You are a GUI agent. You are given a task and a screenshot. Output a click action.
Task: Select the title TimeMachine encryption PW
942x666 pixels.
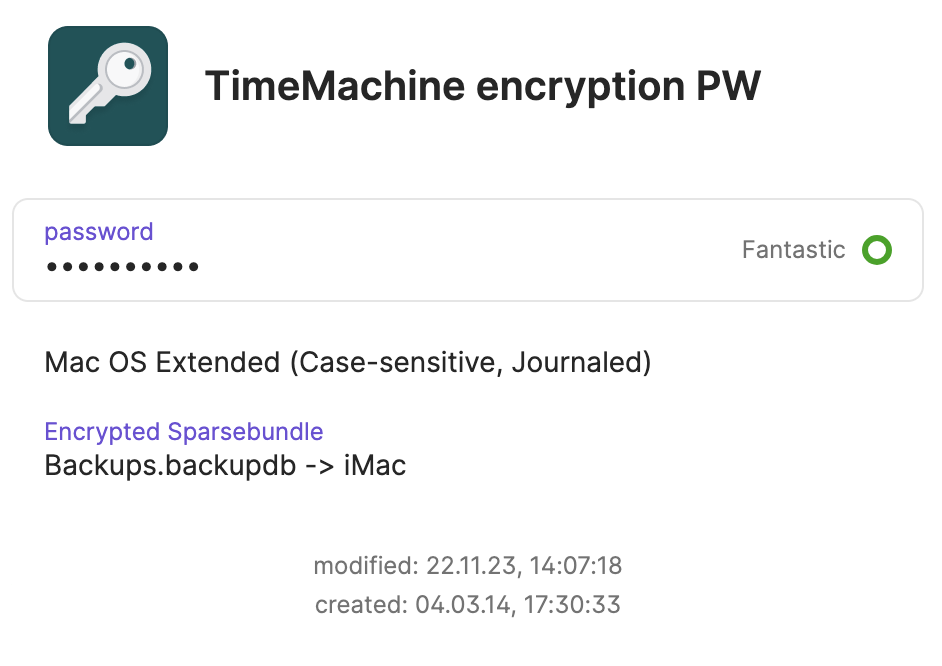[x=482, y=87]
